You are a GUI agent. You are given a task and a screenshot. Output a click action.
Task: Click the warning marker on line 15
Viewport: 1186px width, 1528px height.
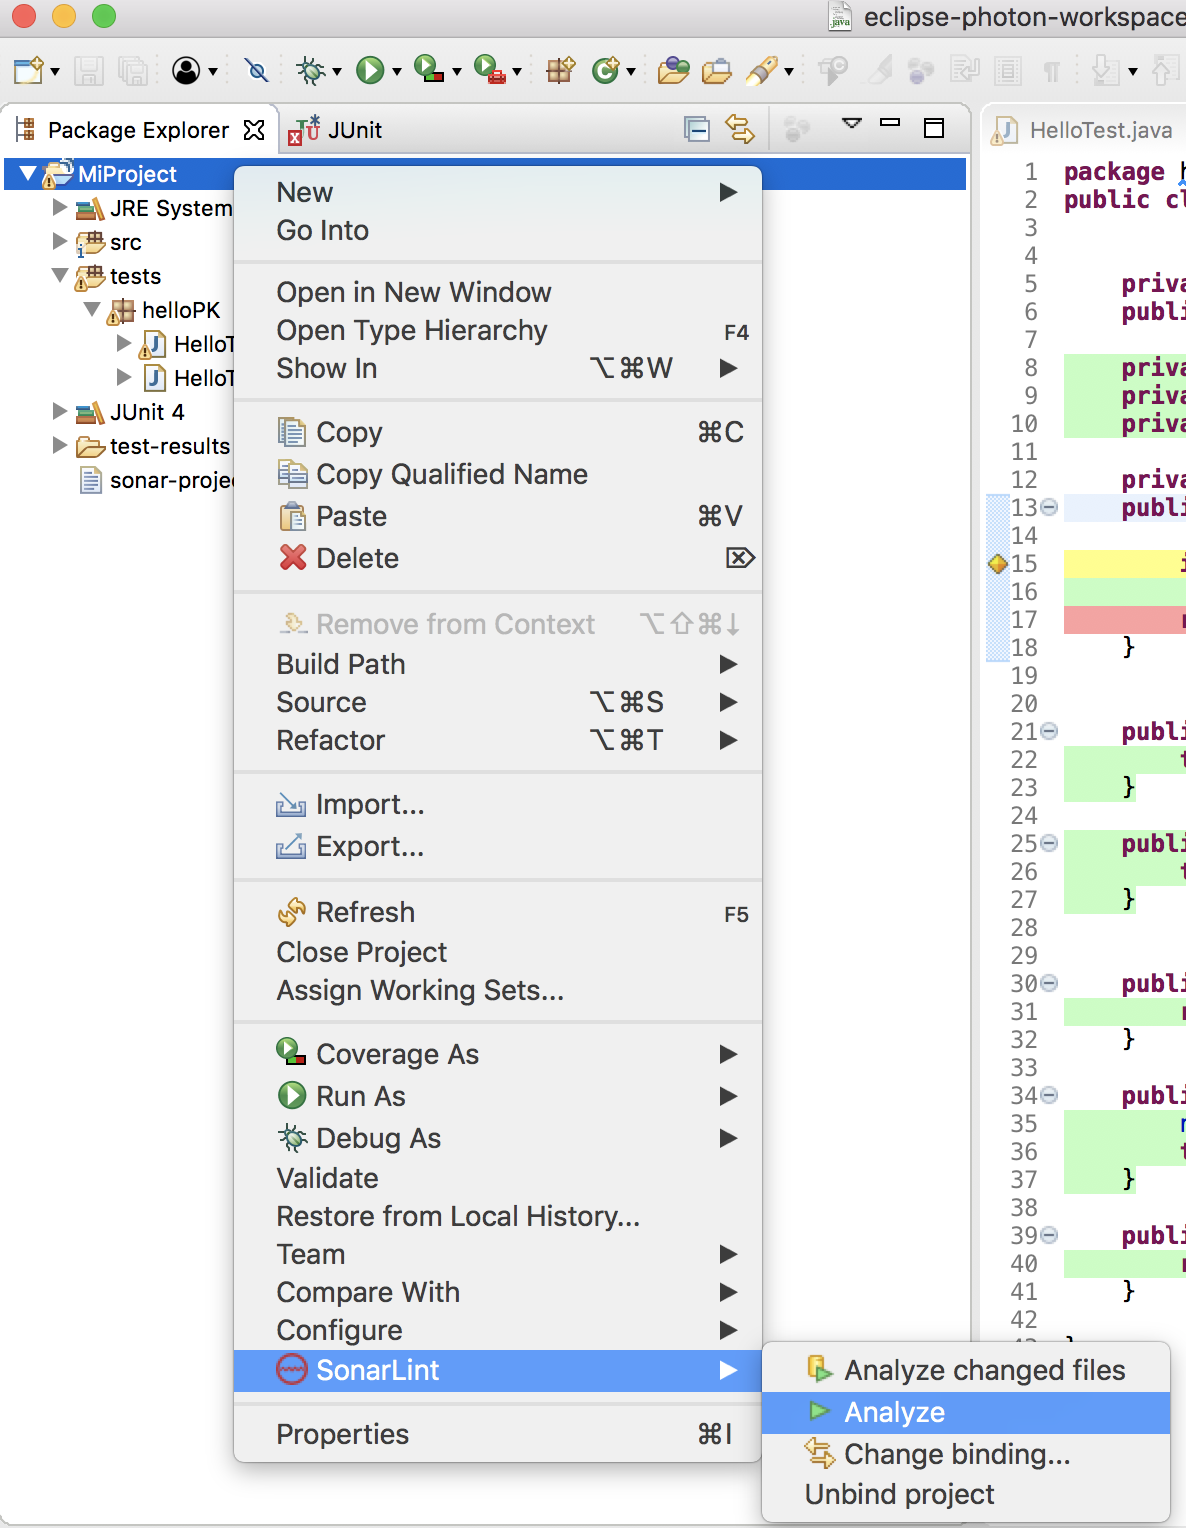coord(997,563)
